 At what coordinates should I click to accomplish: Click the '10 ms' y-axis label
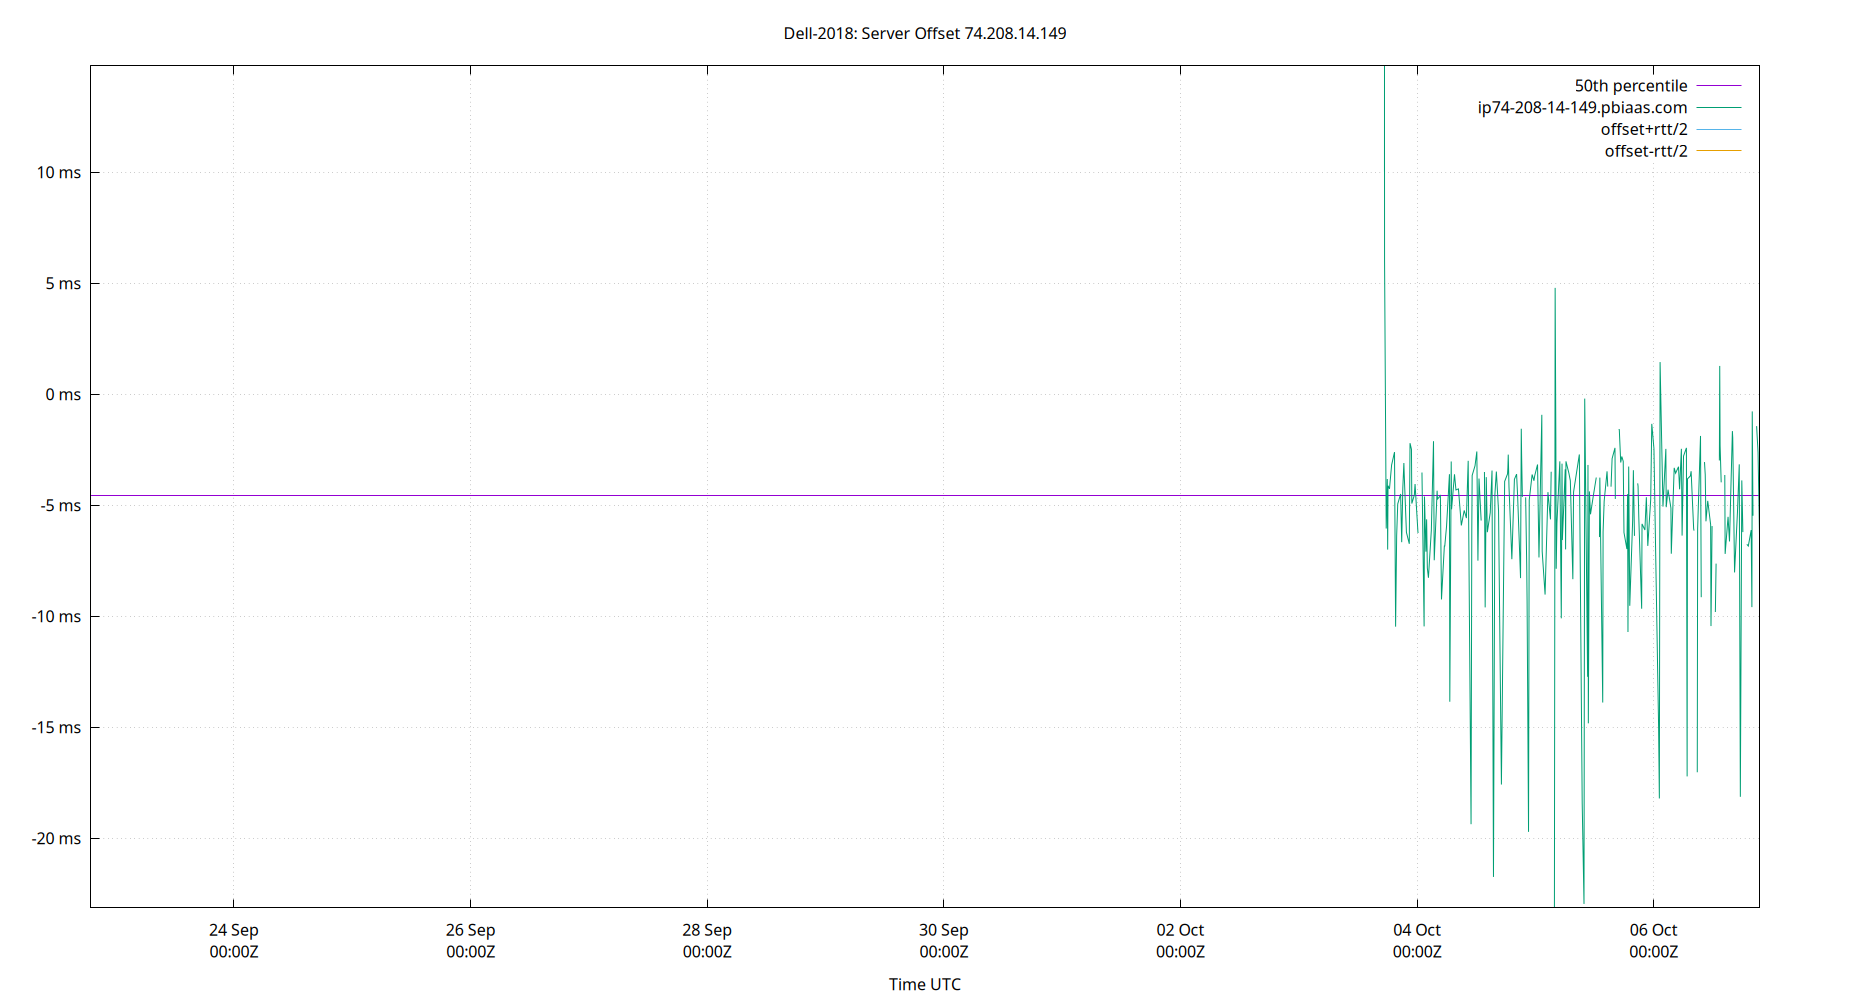[x=59, y=173]
